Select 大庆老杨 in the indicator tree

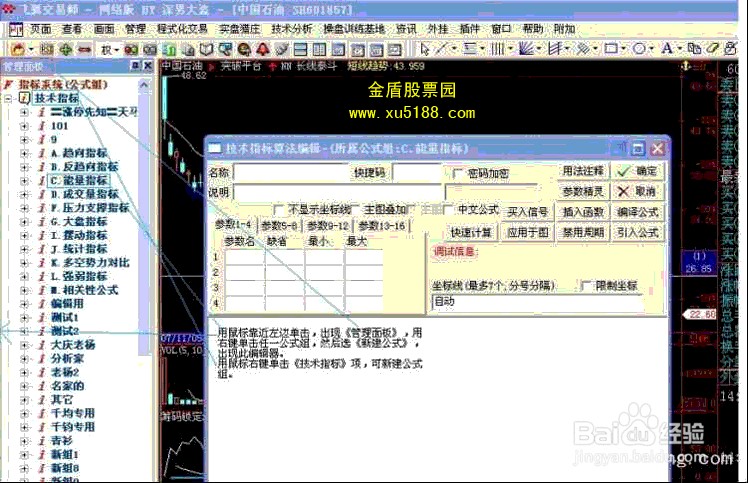point(73,345)
